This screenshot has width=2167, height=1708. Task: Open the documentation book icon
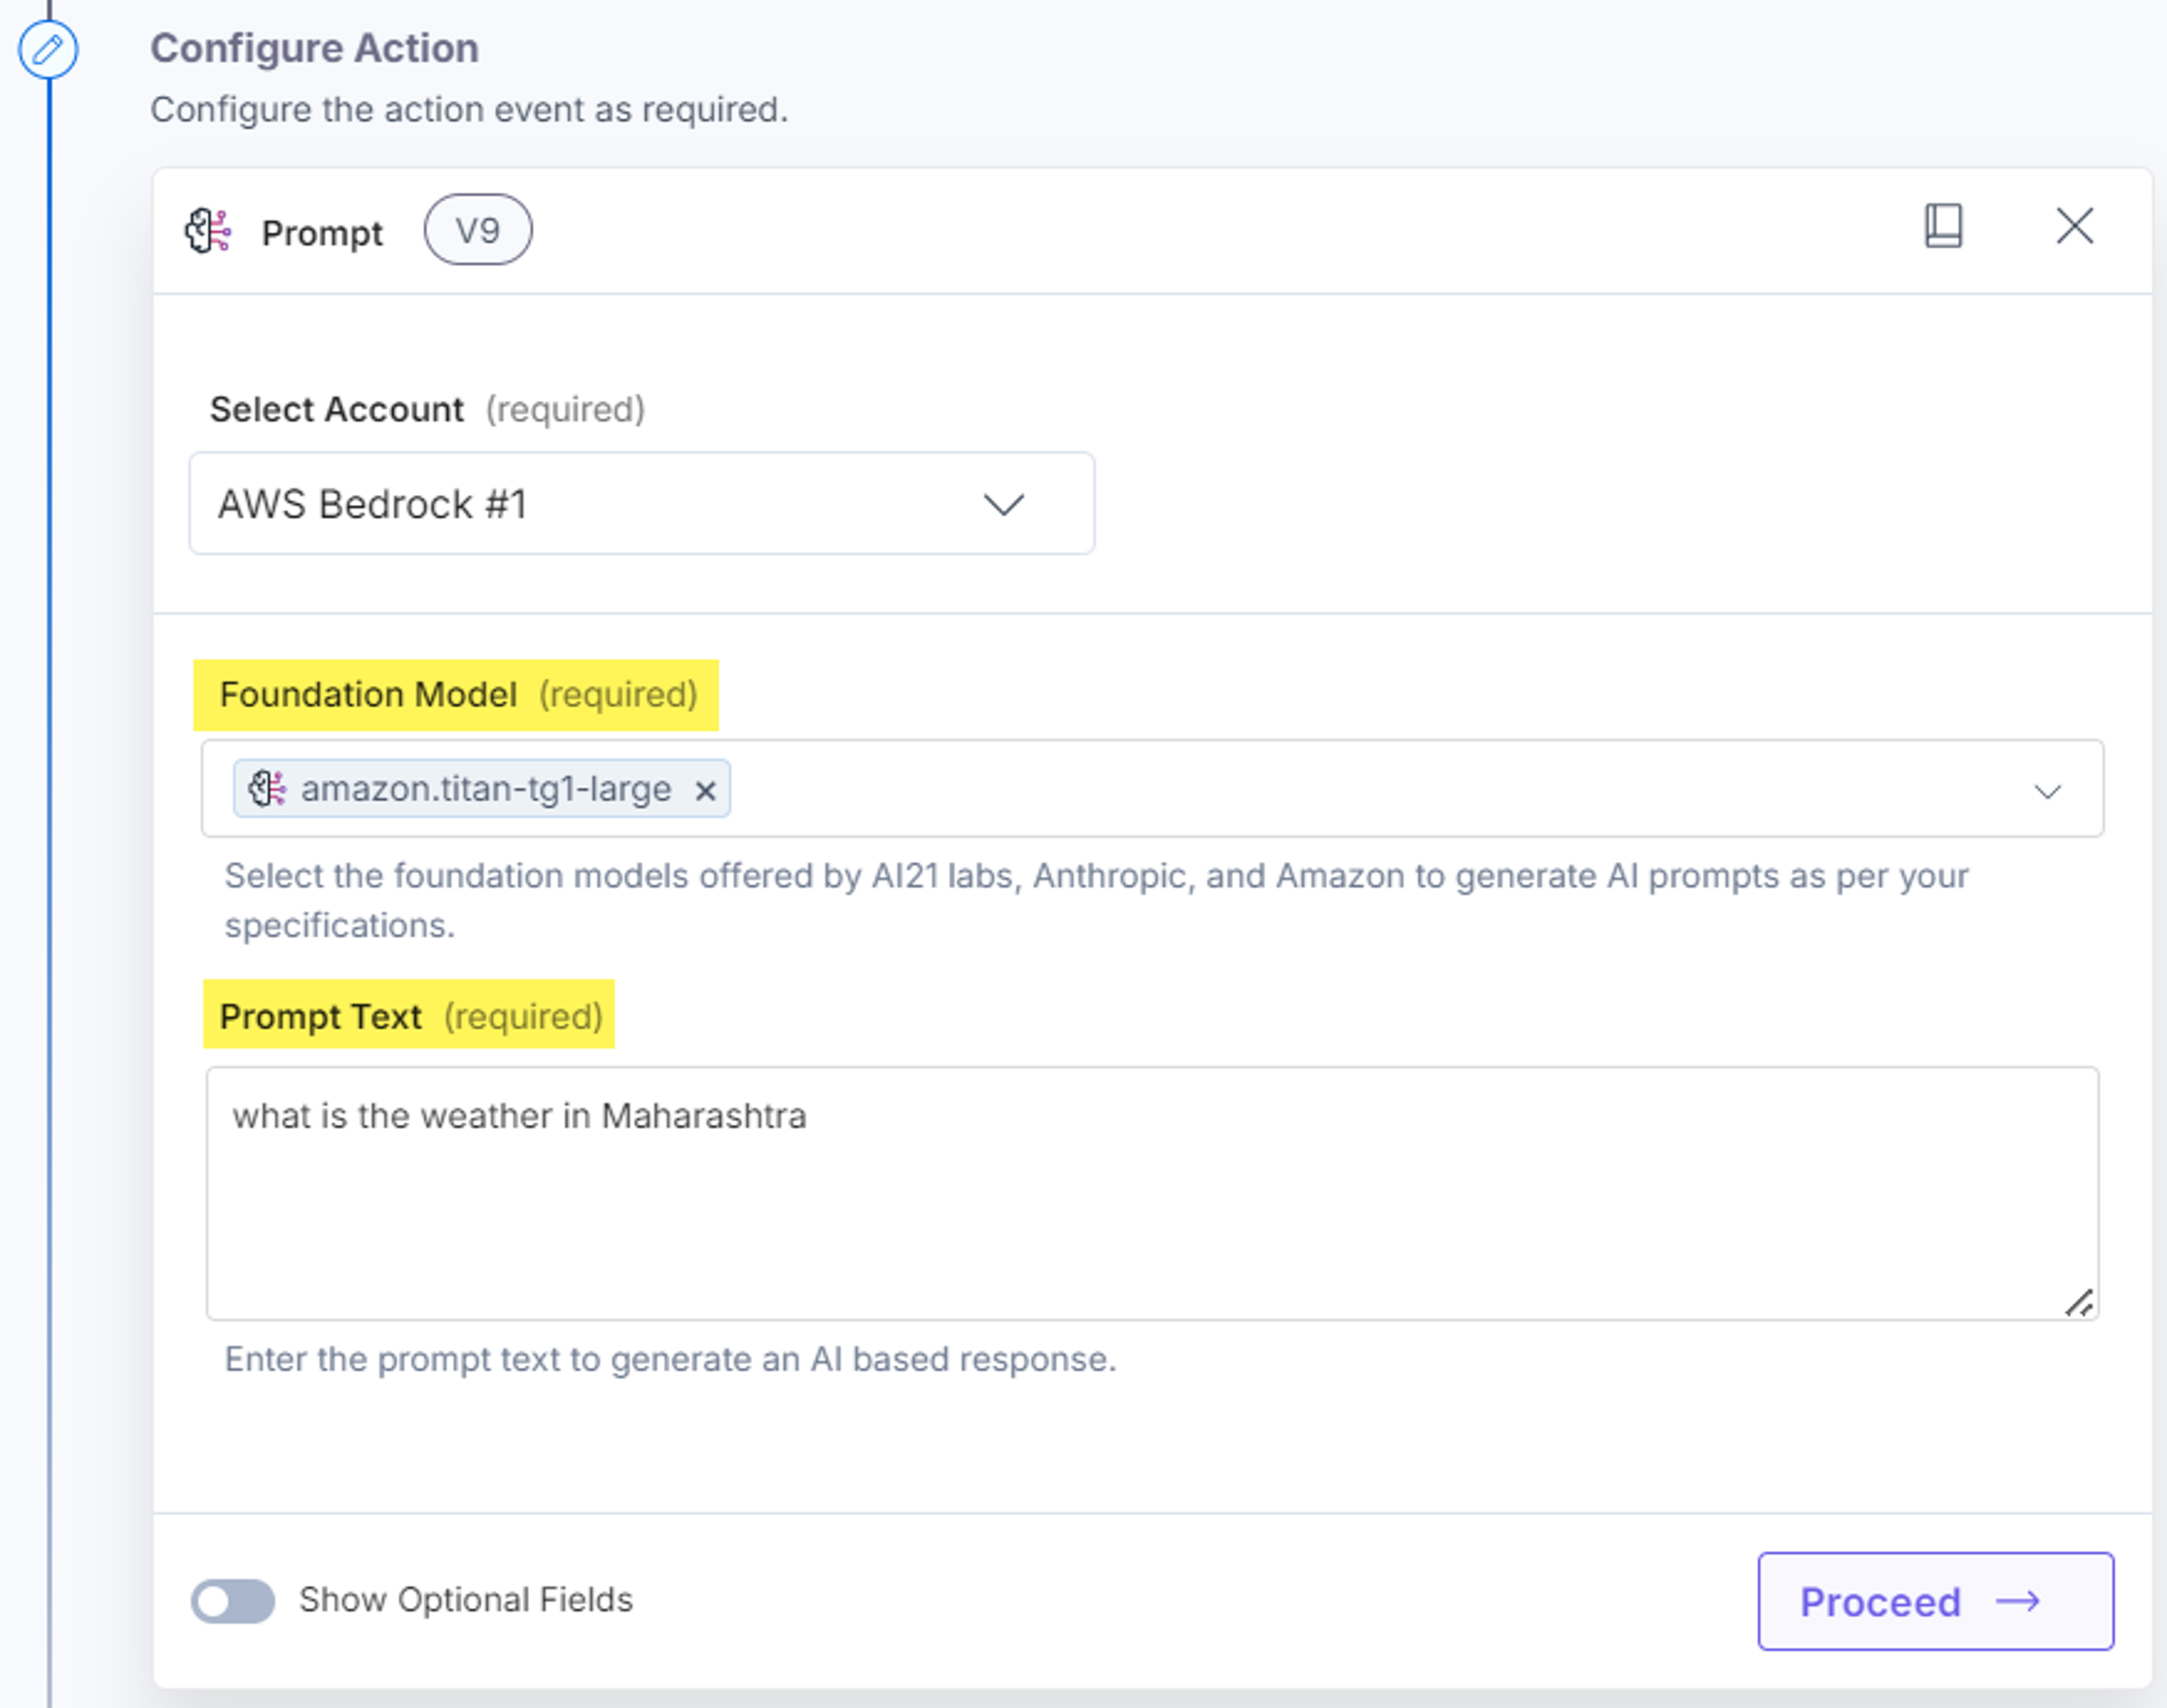1943,226
